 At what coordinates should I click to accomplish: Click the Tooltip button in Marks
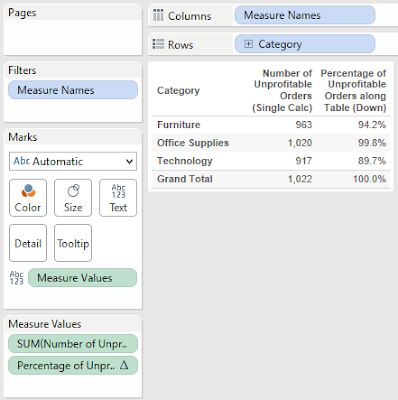coord(73,243)
